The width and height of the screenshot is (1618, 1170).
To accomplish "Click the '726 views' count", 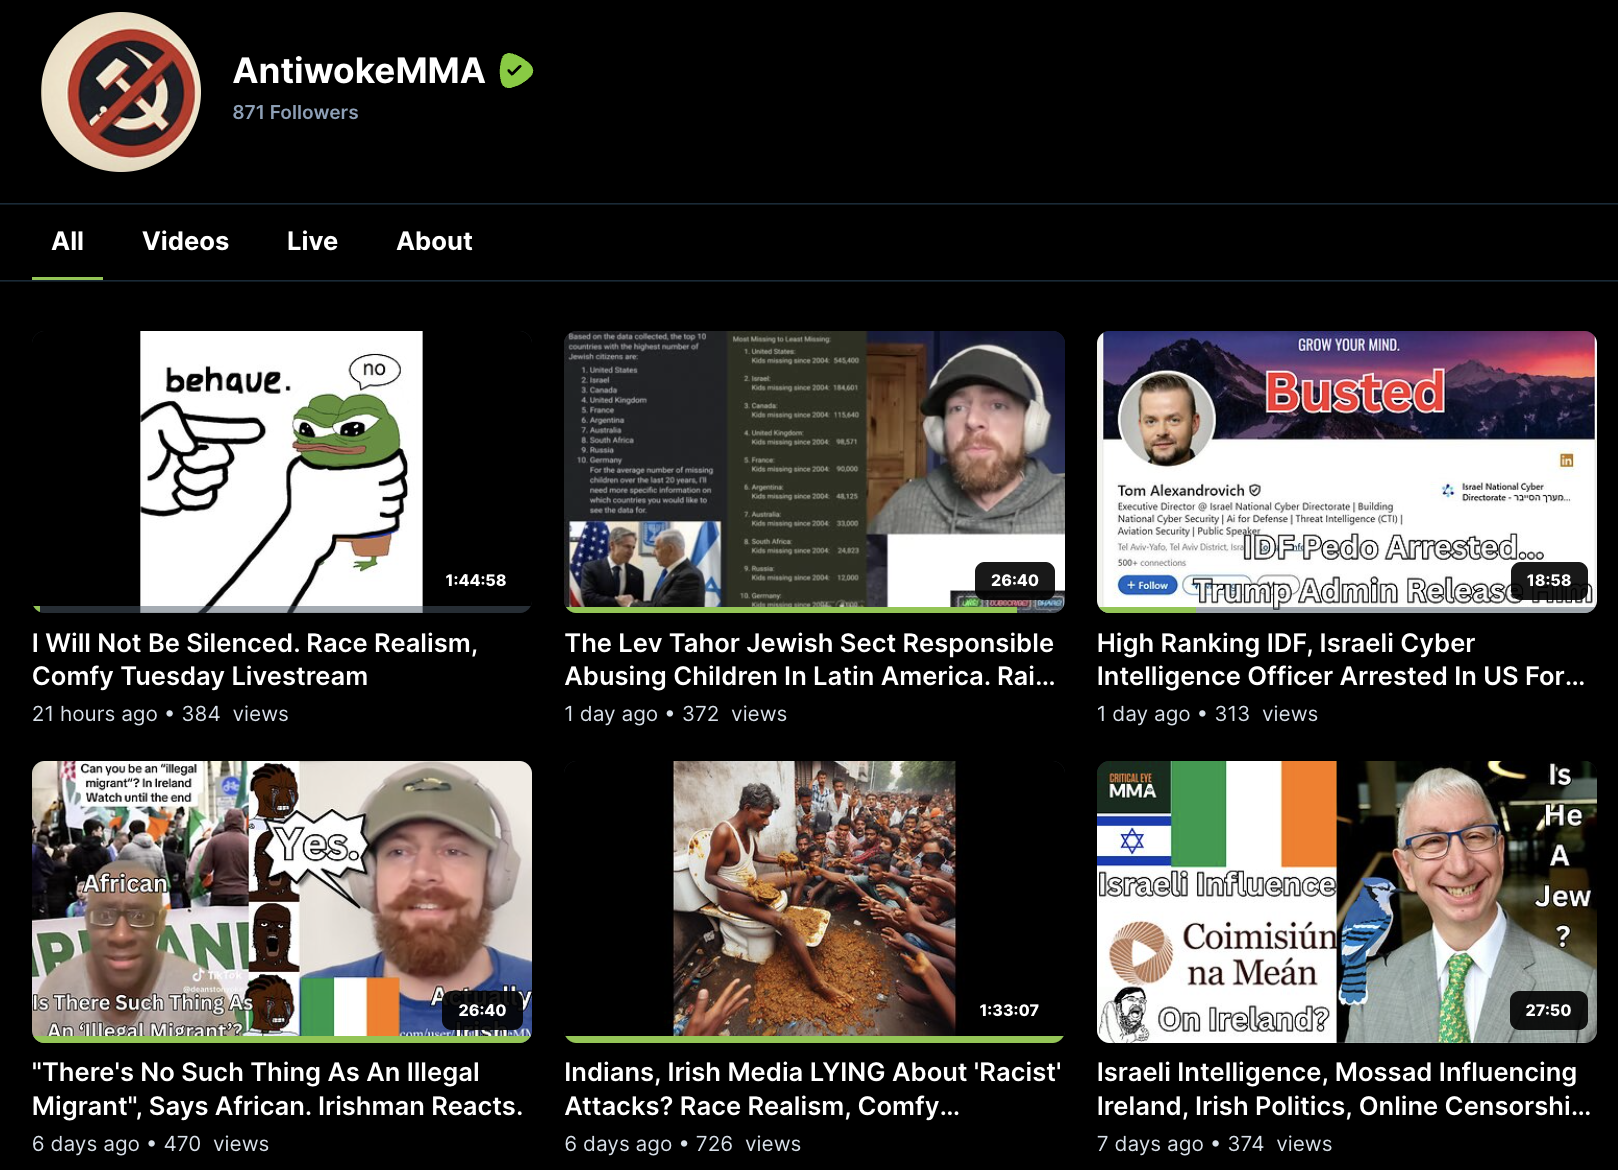I will pyautogui.click(x=749, y=1144).
